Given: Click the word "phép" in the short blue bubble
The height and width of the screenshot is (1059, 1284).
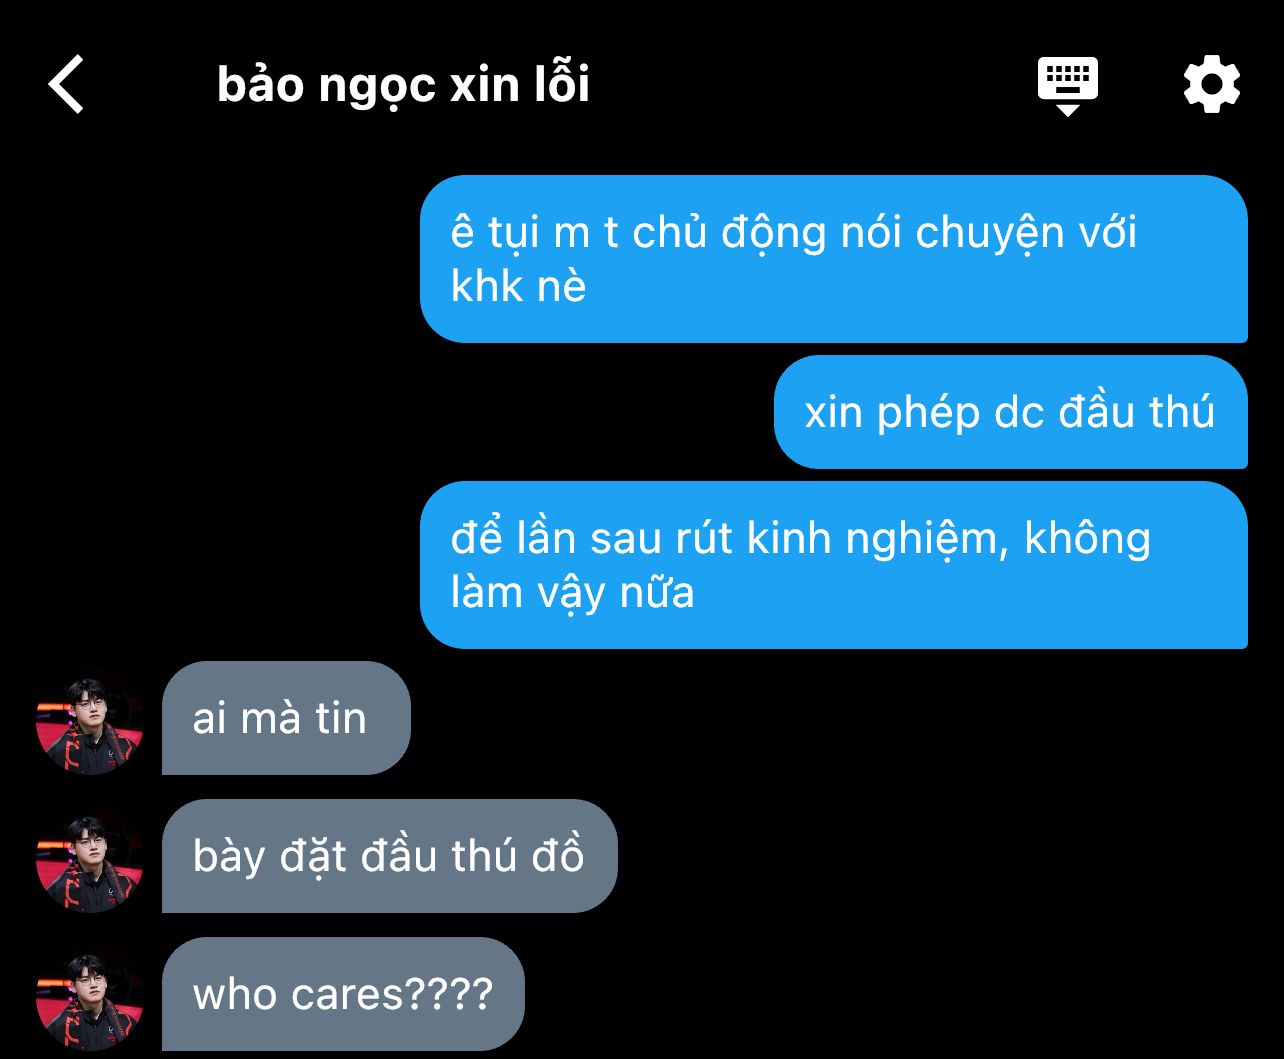Looking at the screenshot, I should click(928, 413).
